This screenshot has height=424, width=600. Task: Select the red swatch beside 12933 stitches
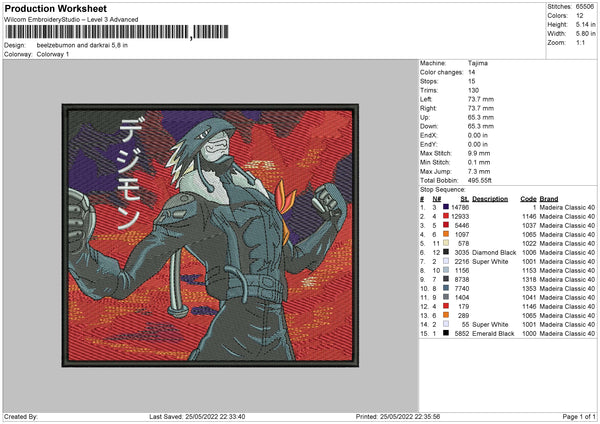446,216
